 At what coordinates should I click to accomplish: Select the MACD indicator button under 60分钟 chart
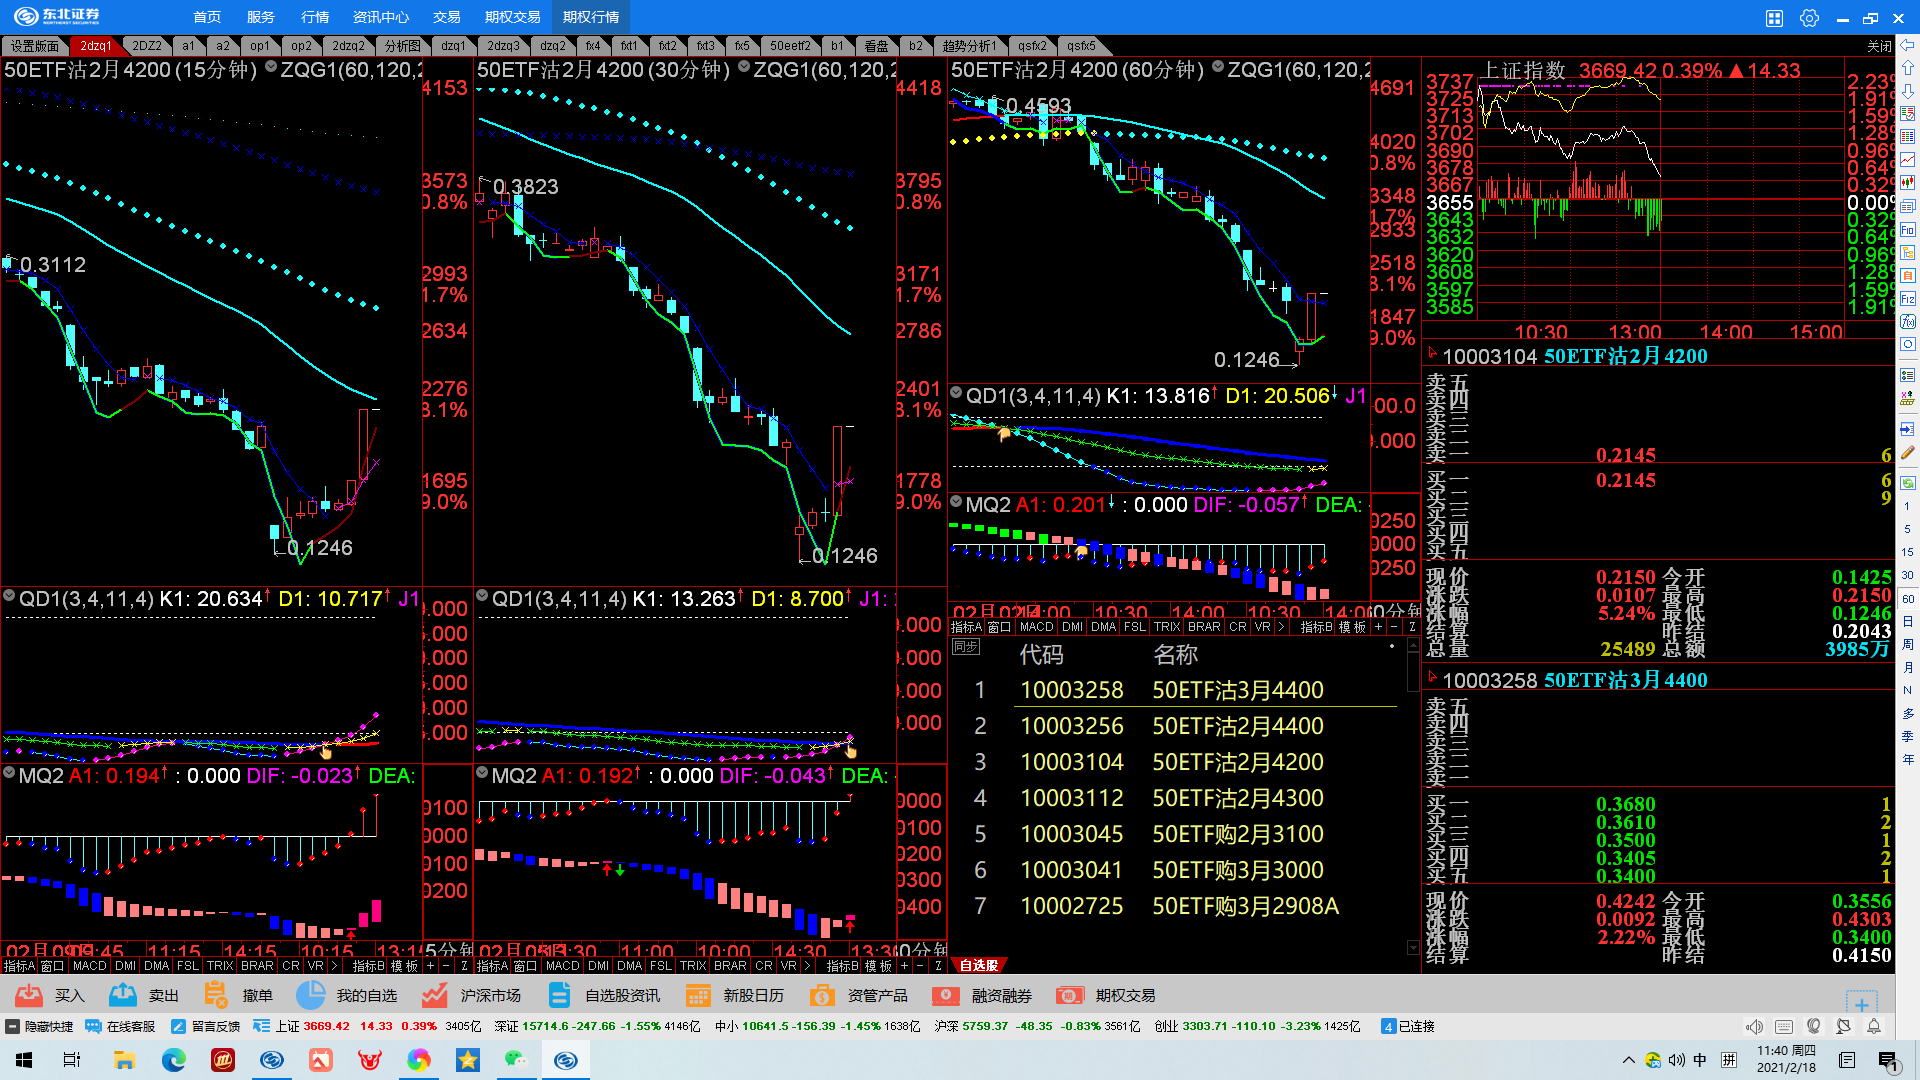[x=1036, y=627]
